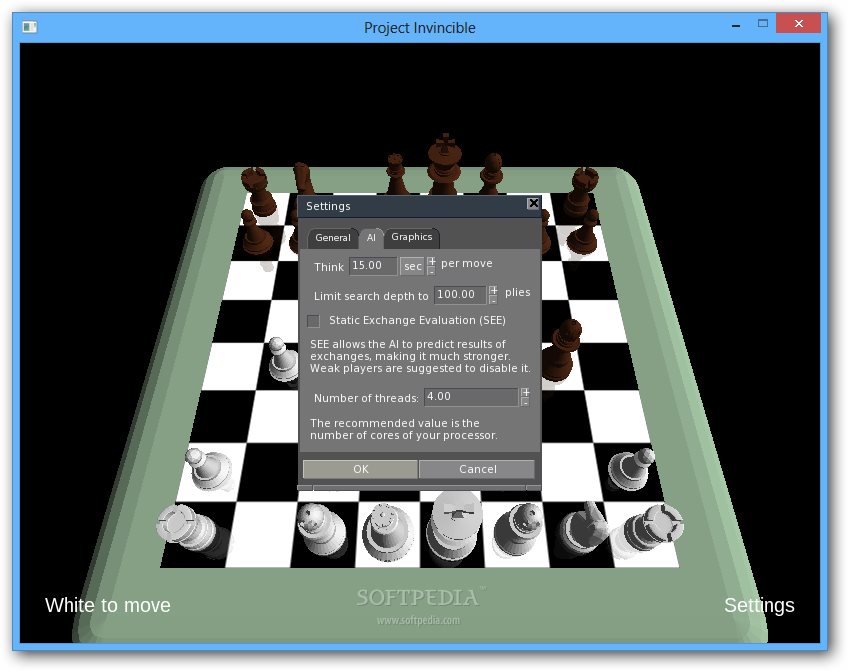
Task: Select the white pawn on right edge
Action: (x=631, y=468)
